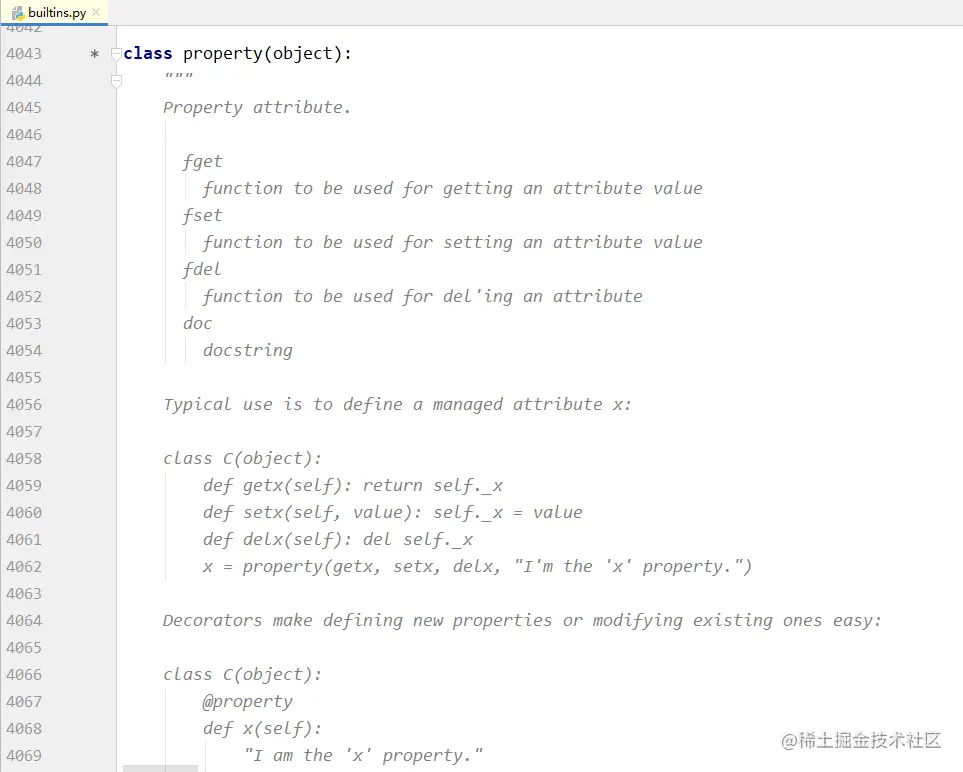Click the asterisk gutter marker on line 4043
Image resolution: width=963 pixels, height=772 pixels.
pyautogui.click(x=95, y=54)
